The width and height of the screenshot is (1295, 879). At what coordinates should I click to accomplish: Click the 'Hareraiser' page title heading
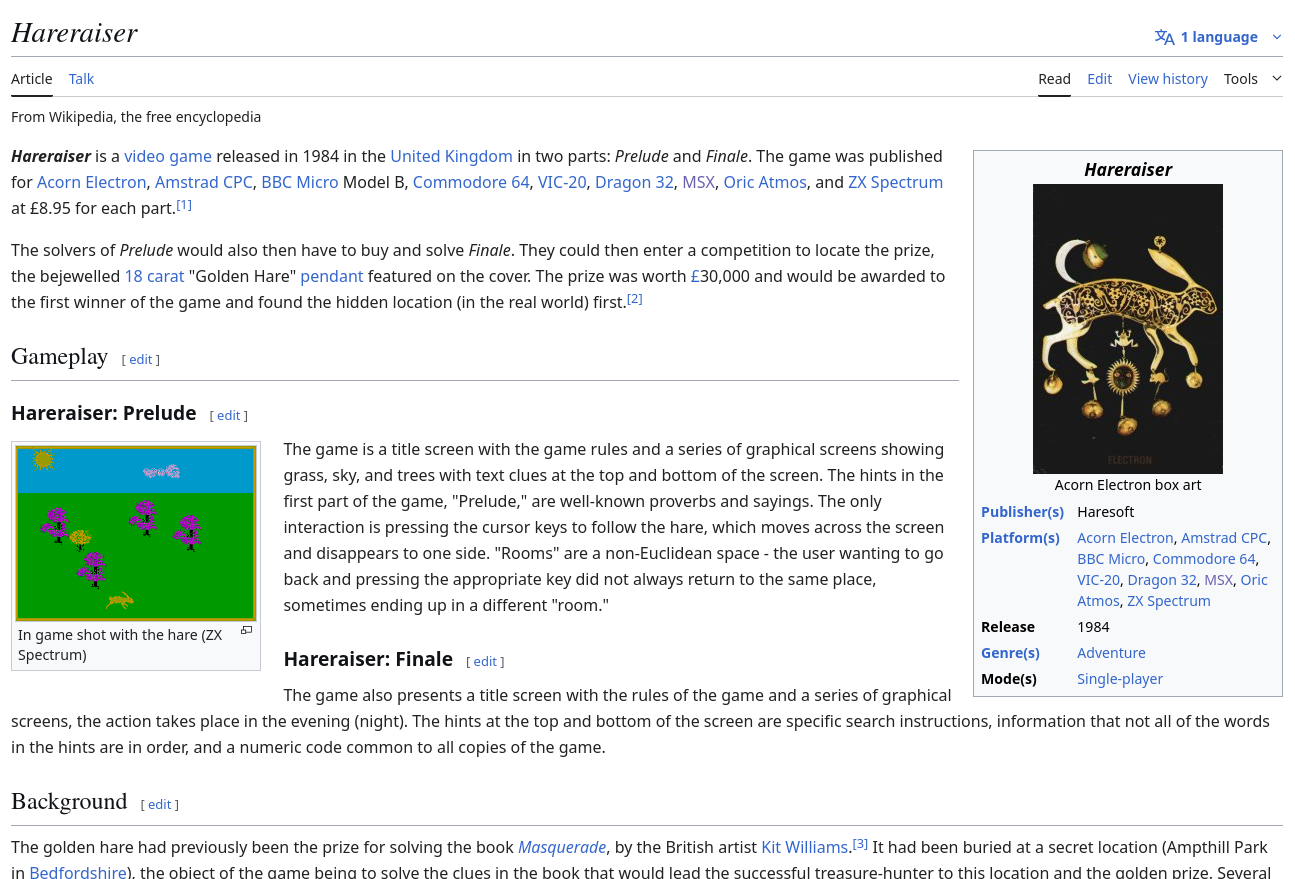tap(74, 33)
